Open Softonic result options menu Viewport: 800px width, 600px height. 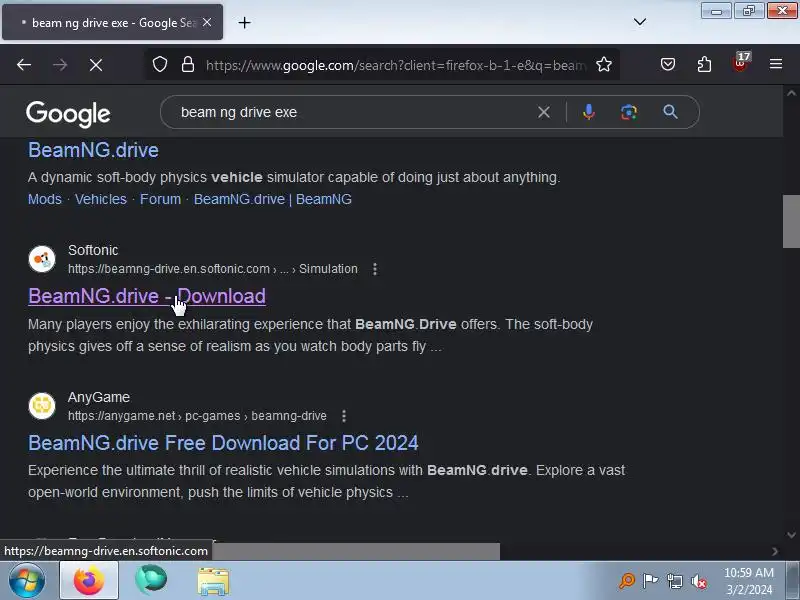click(375, 269)
